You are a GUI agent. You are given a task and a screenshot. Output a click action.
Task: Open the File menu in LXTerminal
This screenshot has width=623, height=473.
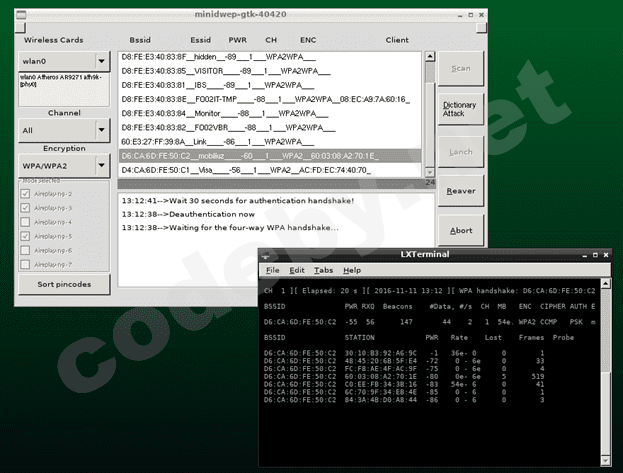click(x=272, y=270)
